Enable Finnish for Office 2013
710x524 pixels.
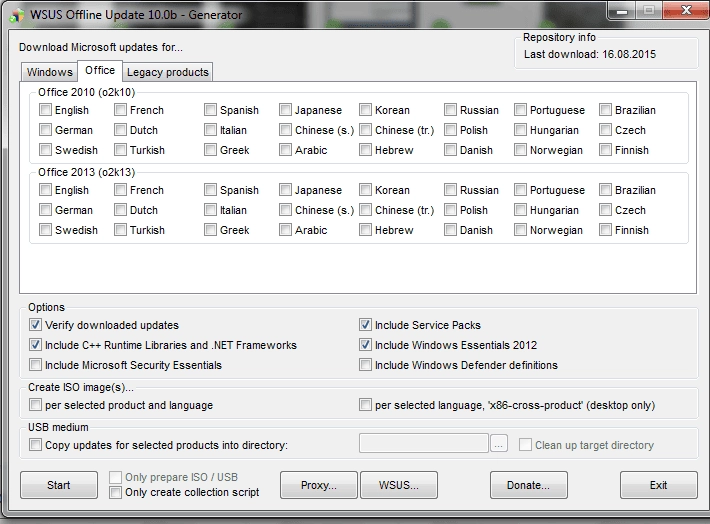605,230
